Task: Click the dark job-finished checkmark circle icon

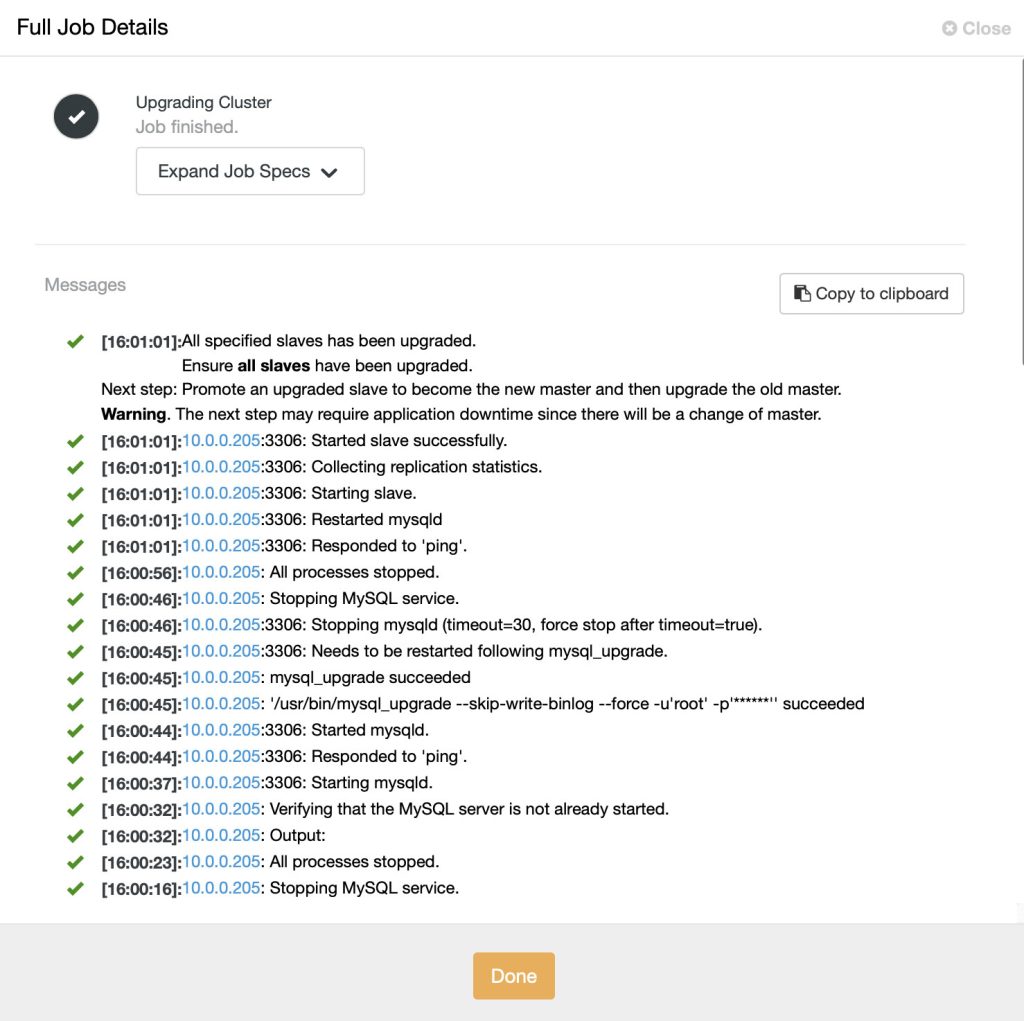Action: pyautogui.click(x=76, y=116)
